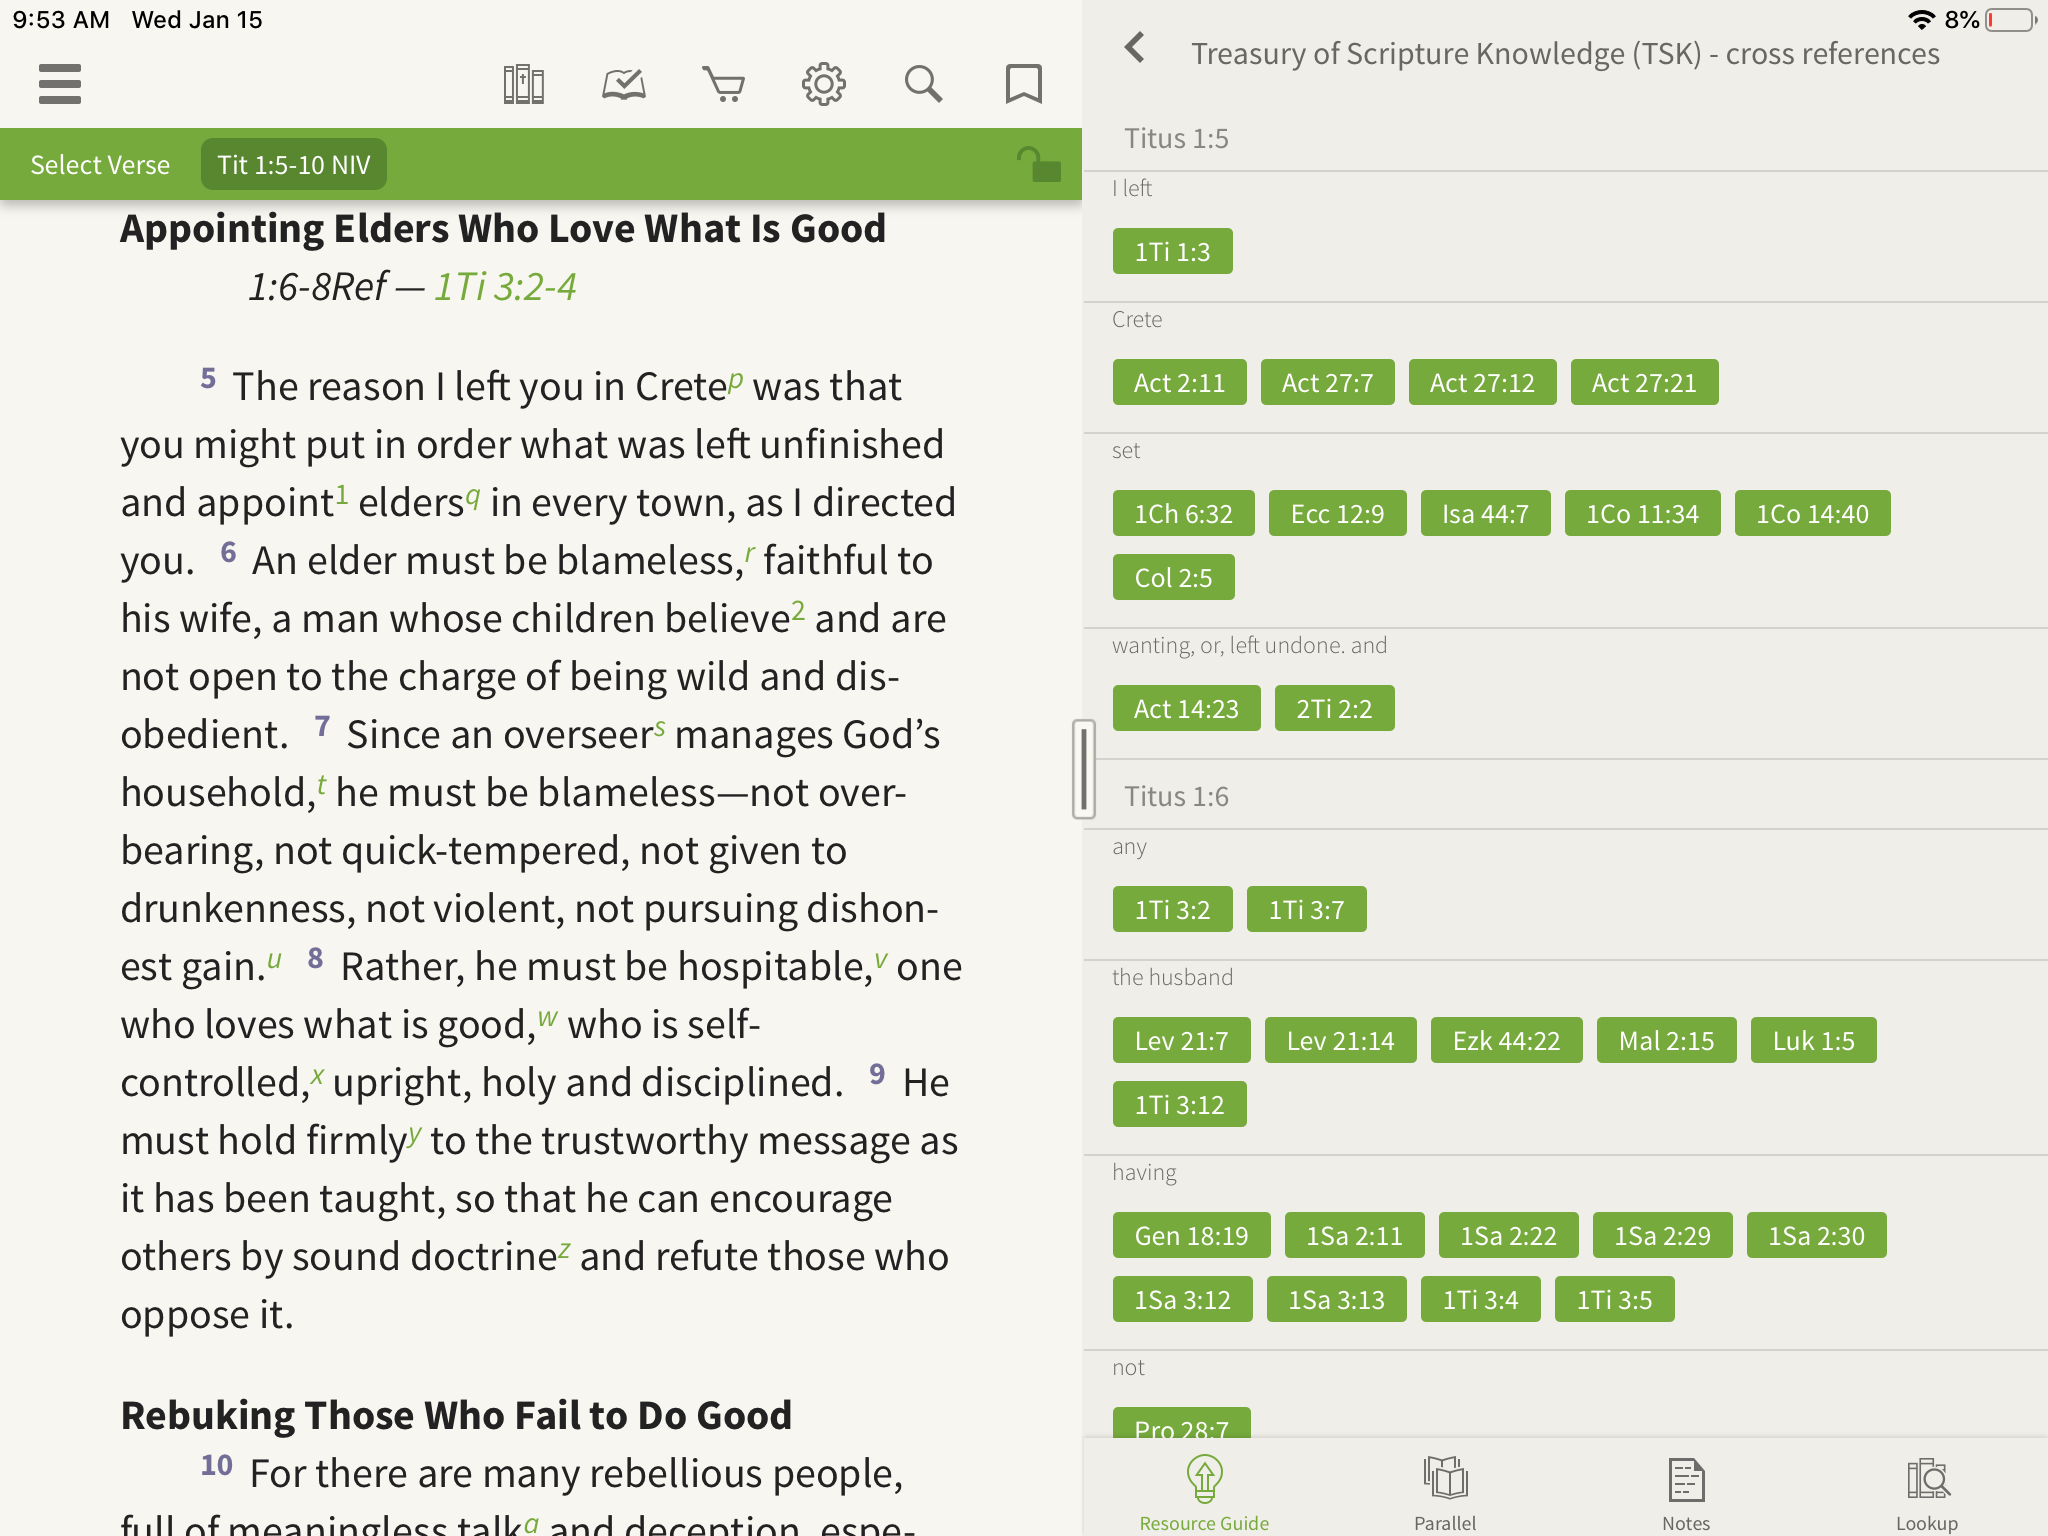Open cross reference Lev 21:7
2048x1536 pixels.
click(1181, 1040)
